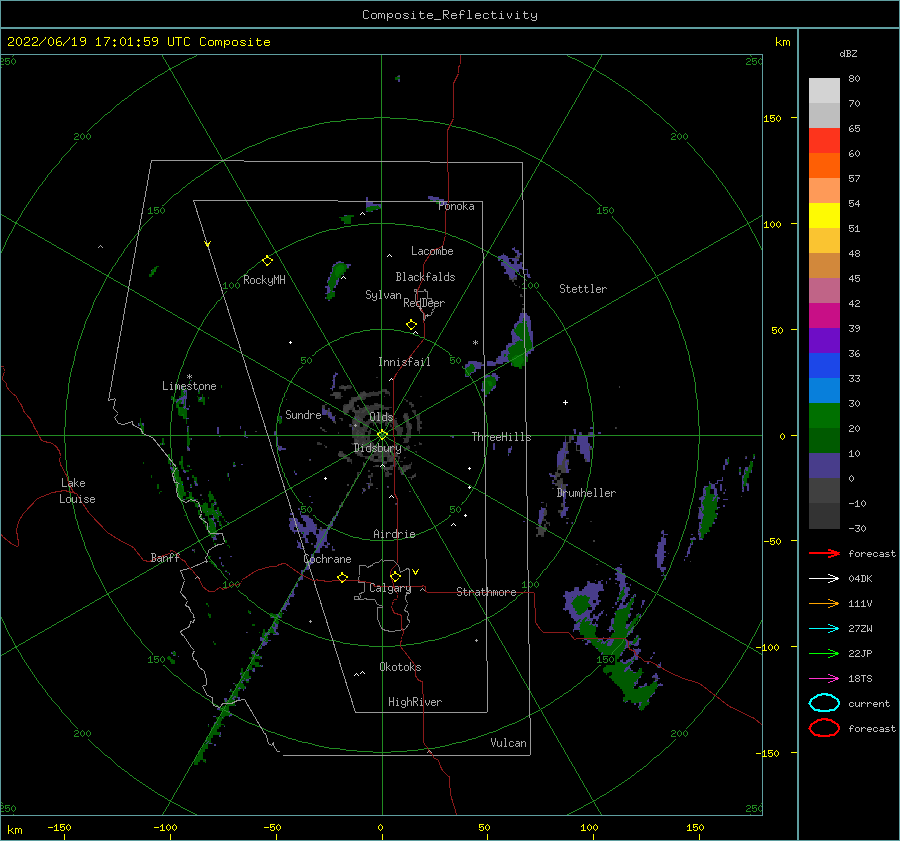Click the RockyMH label
Screen dimensions: 900x841
(x=264, y=280)
